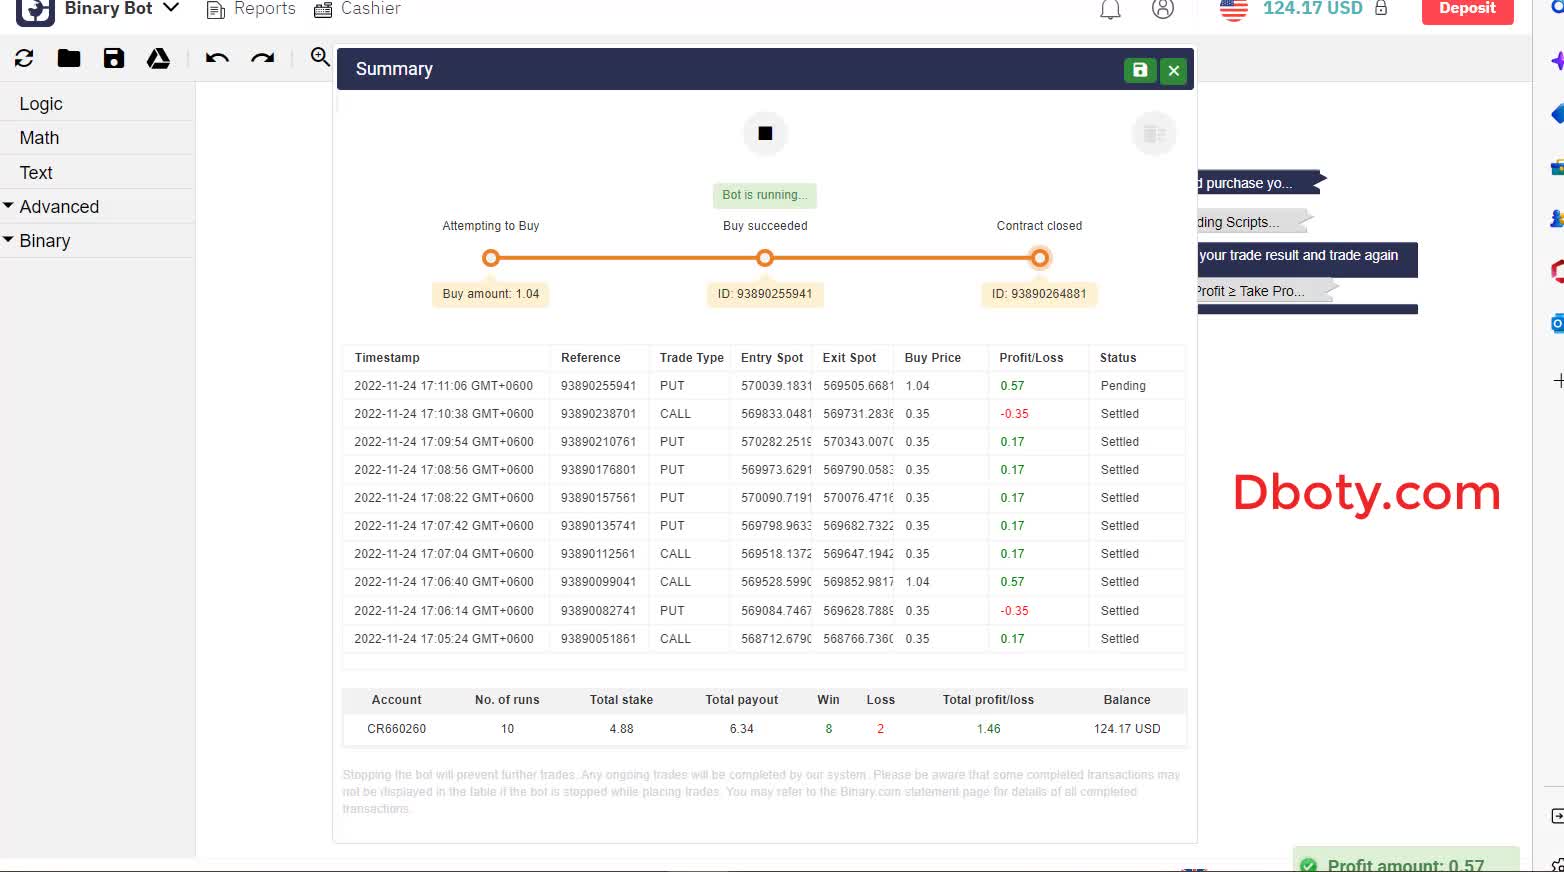The width and height of the screenshot is (1564, 872).
Task: Redo the last workspace change
Action: tap(262, 58)
